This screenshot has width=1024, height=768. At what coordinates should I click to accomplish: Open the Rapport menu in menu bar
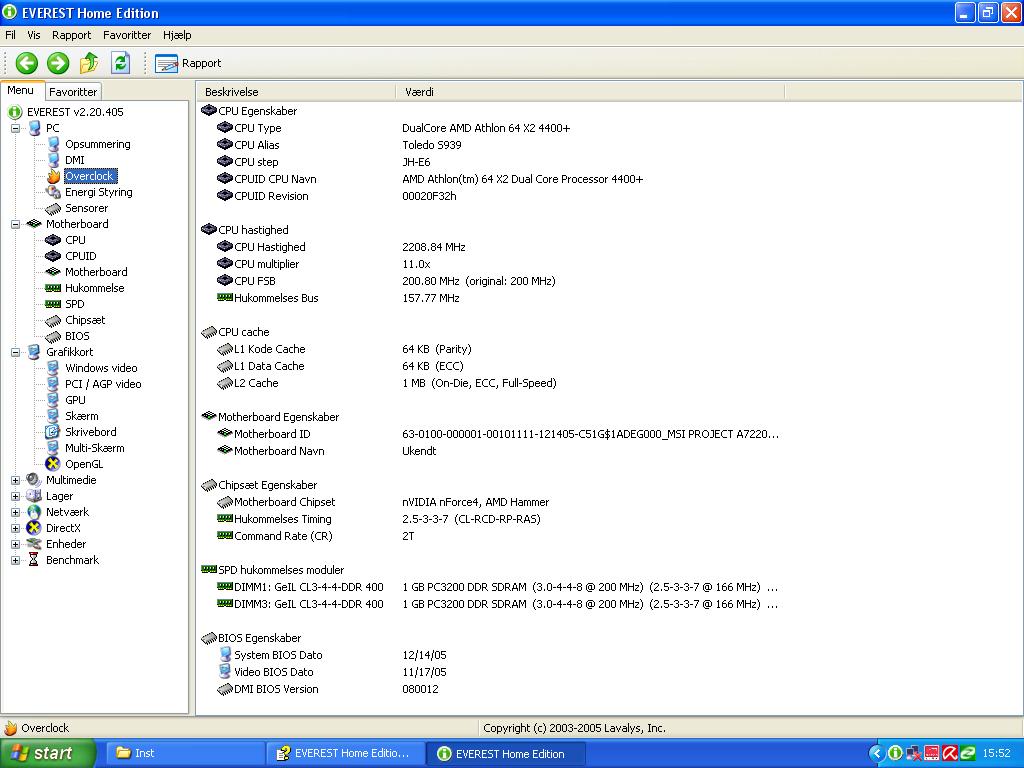click(72, 35)
